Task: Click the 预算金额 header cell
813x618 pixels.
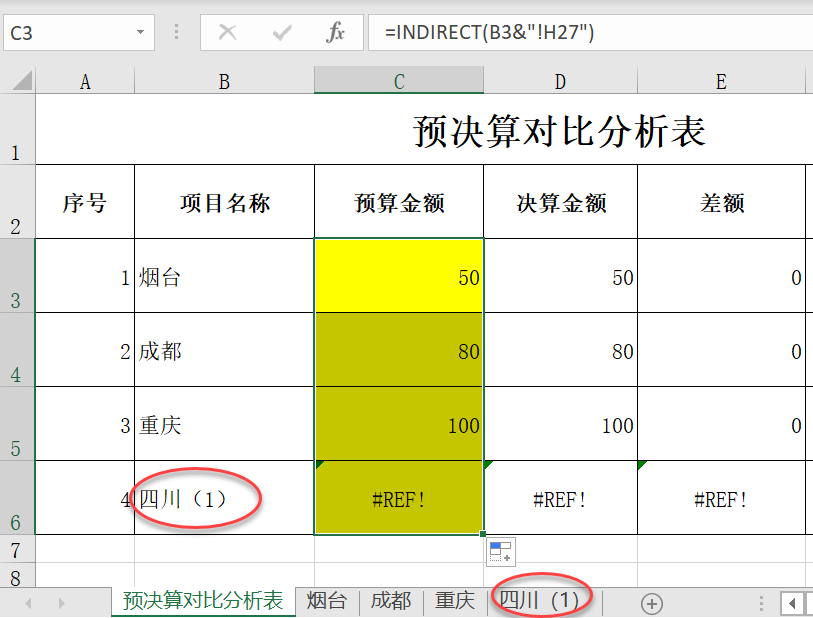Action: pos(399,202)
